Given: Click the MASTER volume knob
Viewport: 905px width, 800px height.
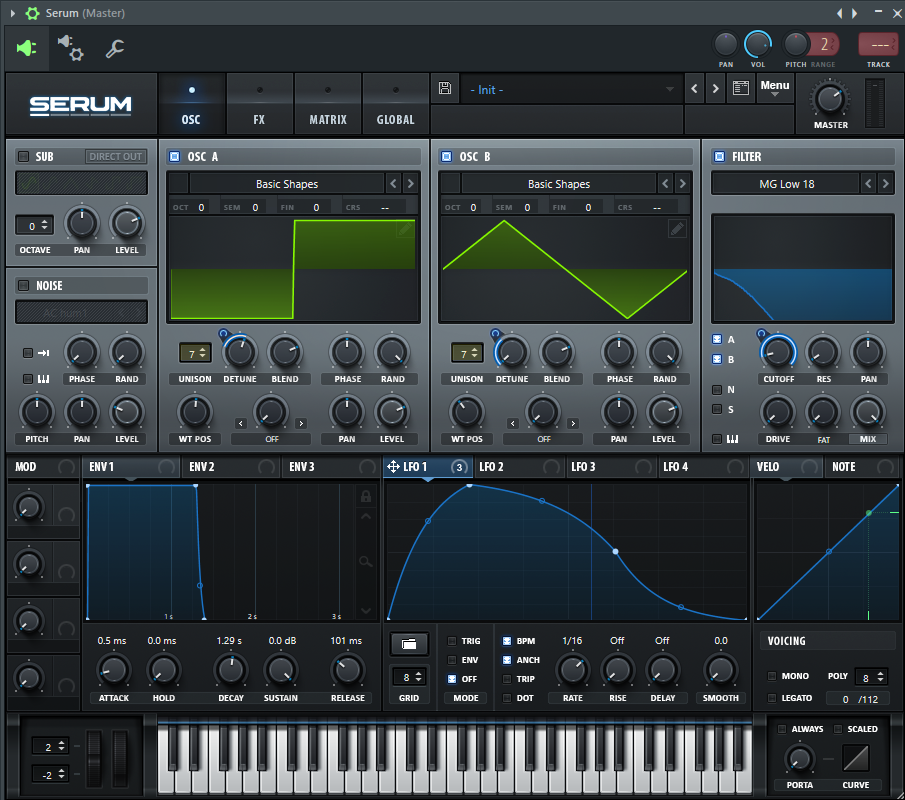Looking at the screenshot, I should pos(830,99).
